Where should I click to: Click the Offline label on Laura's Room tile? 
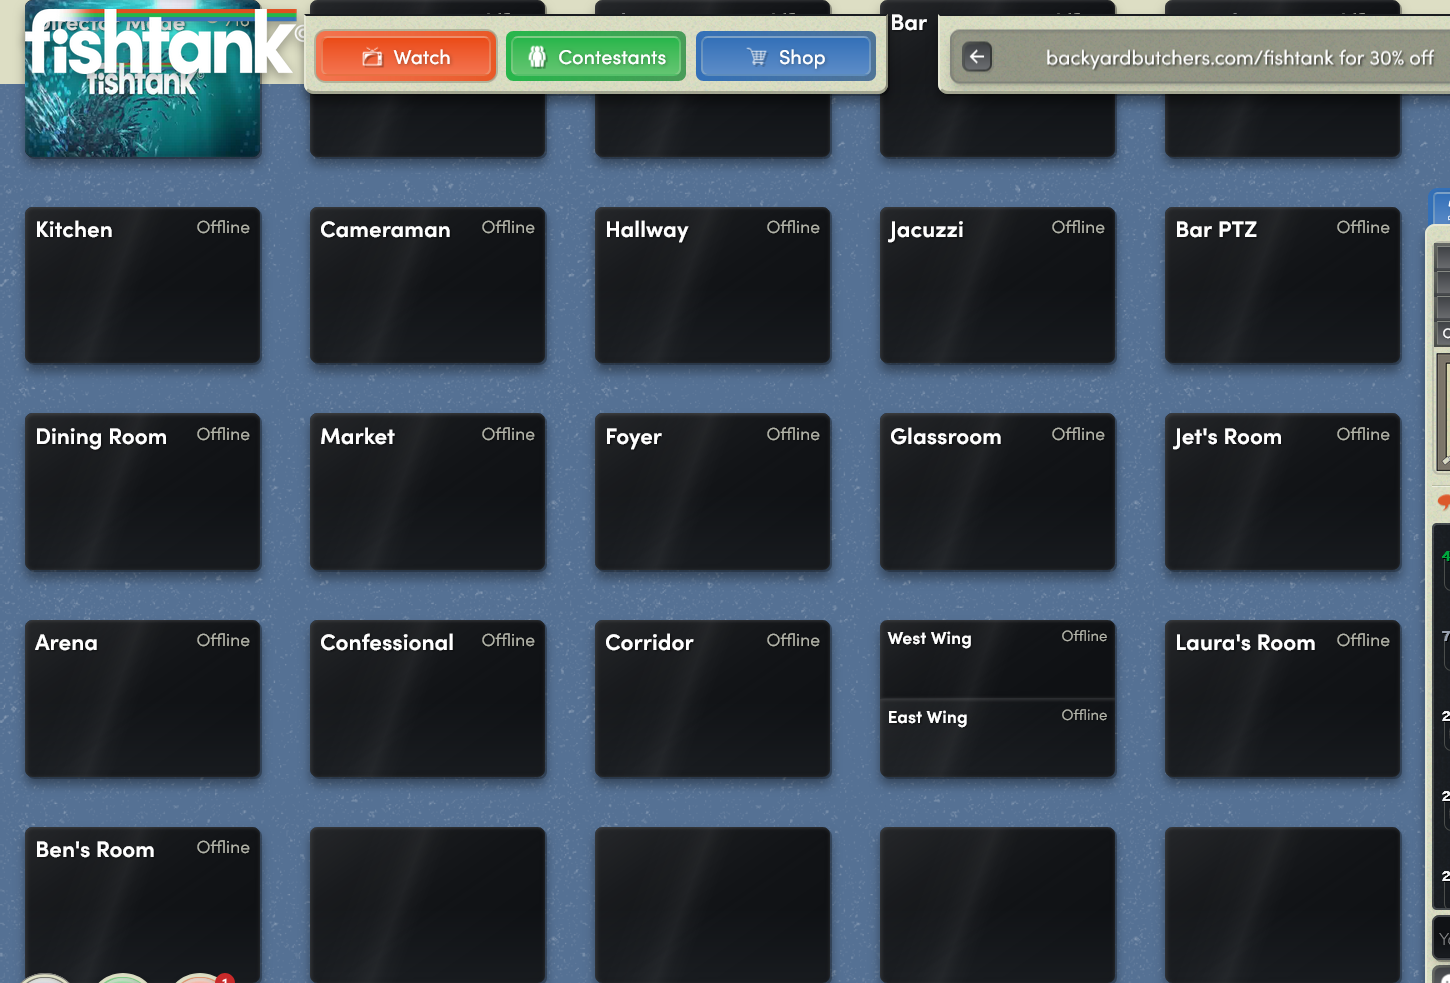pos(1363,641)
